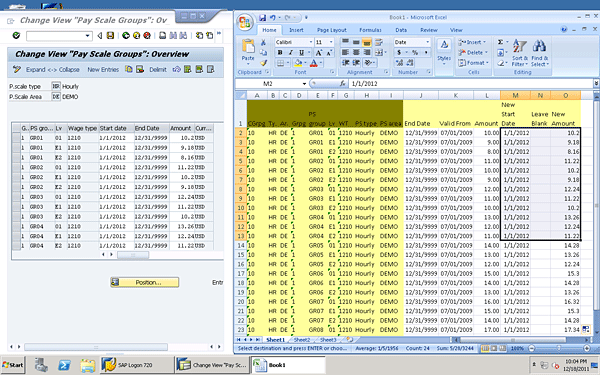Click the SAP Select All icon
This screenshot has width=600, height=375.
(x=188, y=69)
